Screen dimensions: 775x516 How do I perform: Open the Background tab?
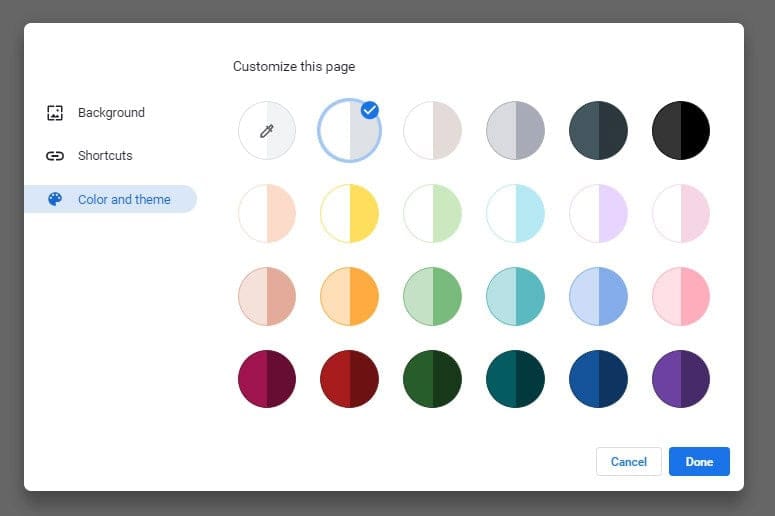coord(110,113)
